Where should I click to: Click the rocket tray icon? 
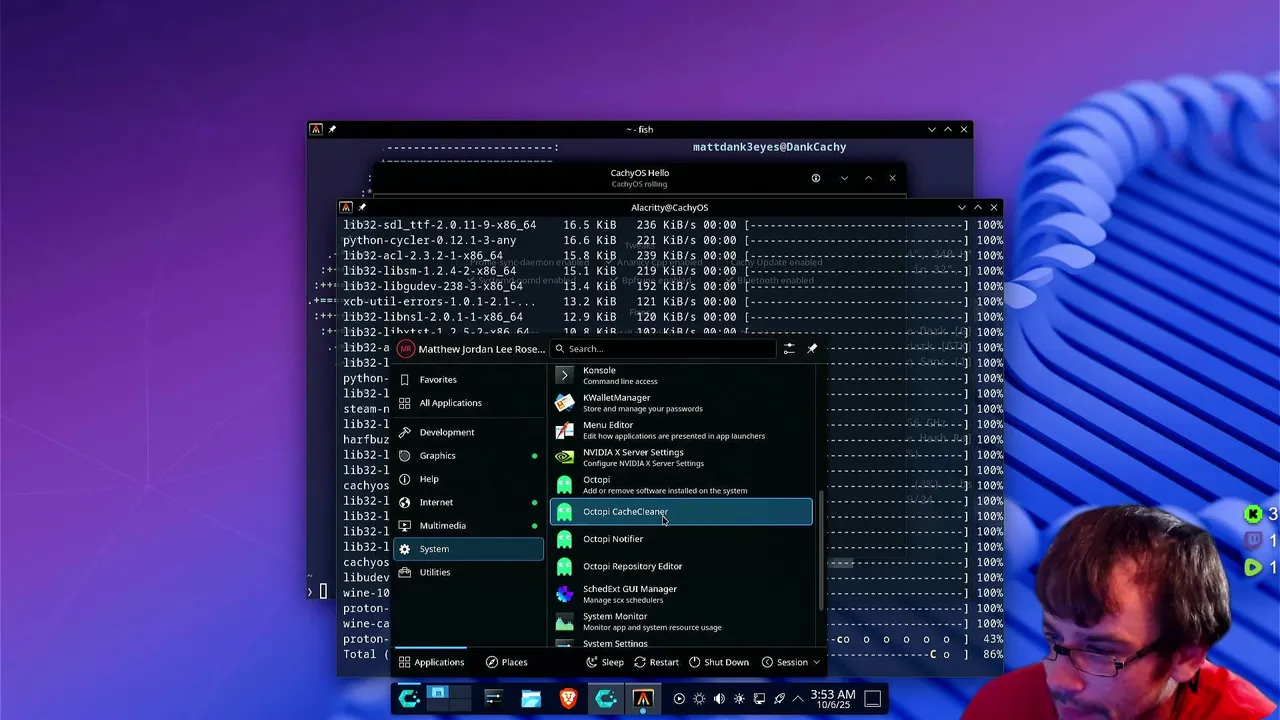point(779,699)
